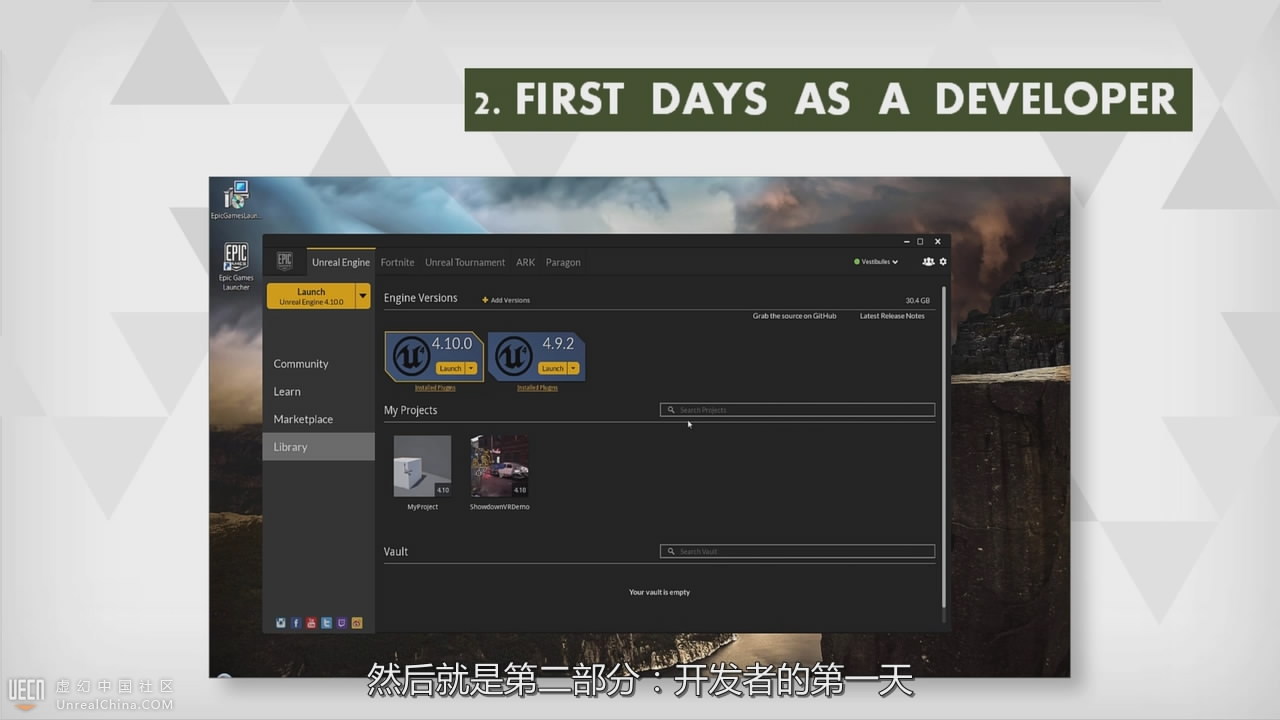Click the 'Your vault is empty' message
This screenshot has width=1280, height=720.
(659, 592)
